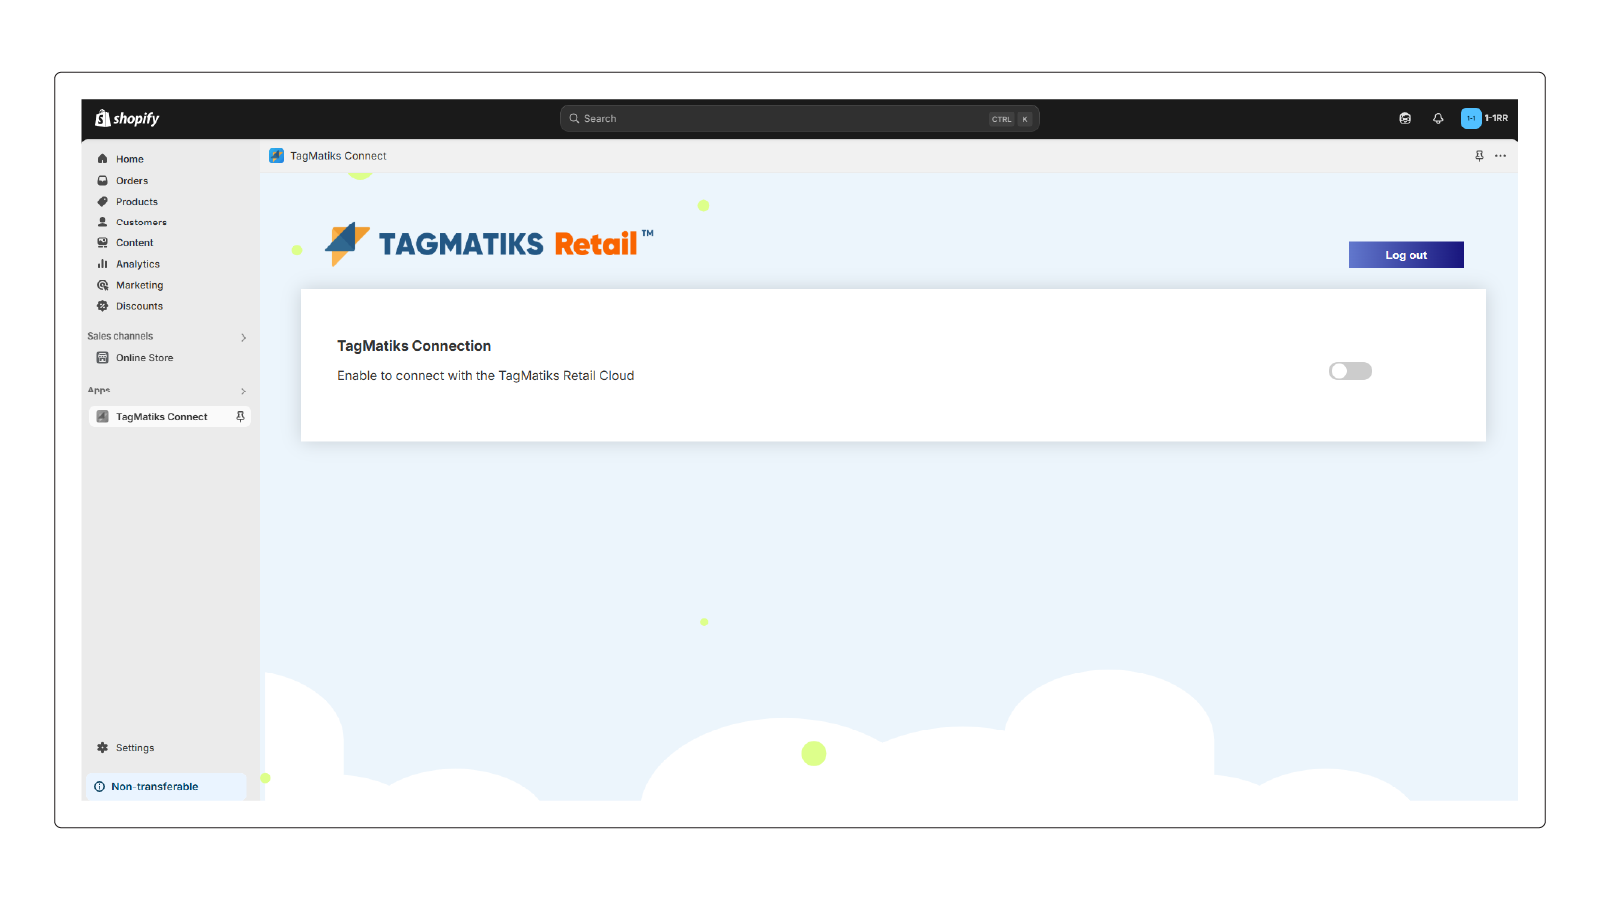Click the TagMatiks Connect header title
Screen dimensions: 1600x900
(x=338, y=156)
